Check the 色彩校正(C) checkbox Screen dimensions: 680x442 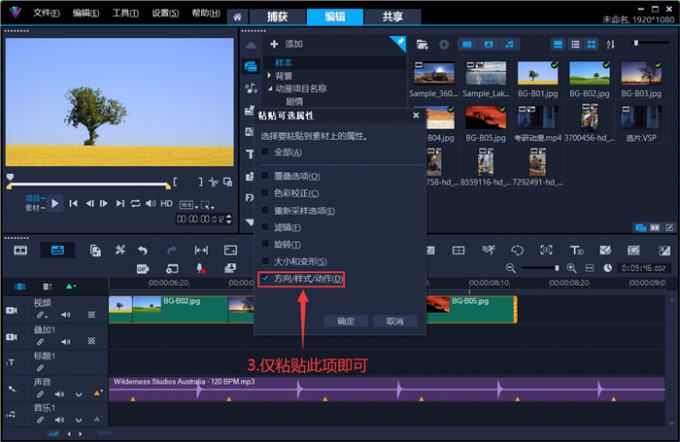pyautogui.click(x=265, y=192)
